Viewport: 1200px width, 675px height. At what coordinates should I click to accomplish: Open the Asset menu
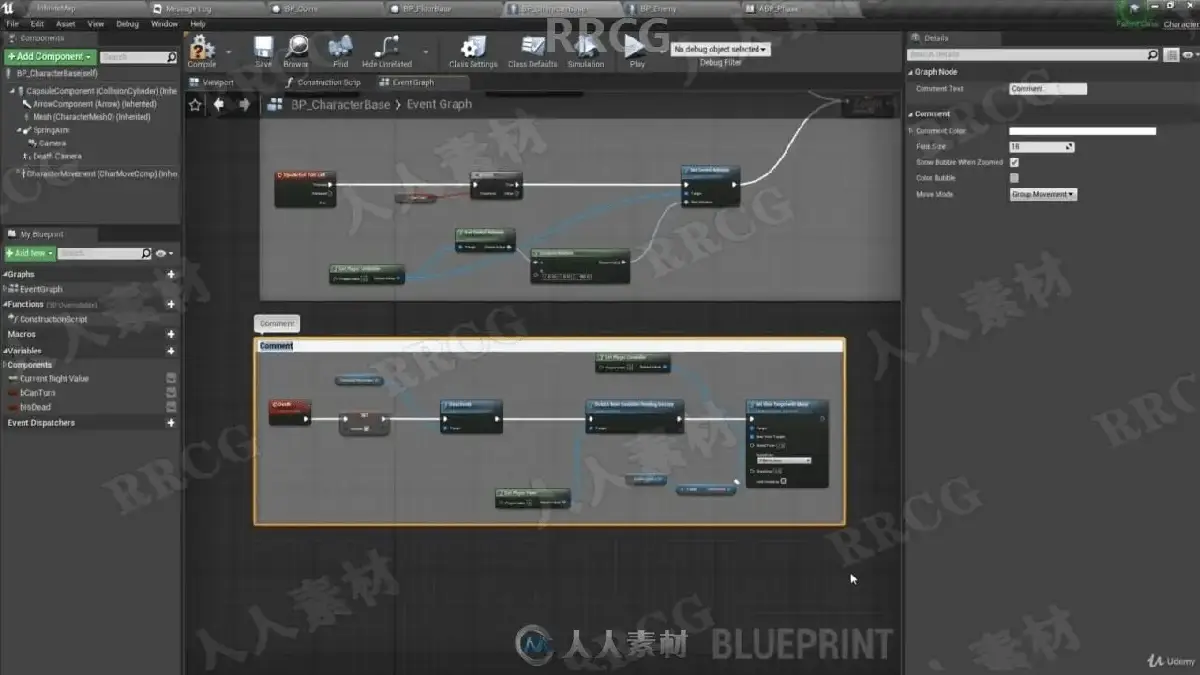[x=65, y=23]
